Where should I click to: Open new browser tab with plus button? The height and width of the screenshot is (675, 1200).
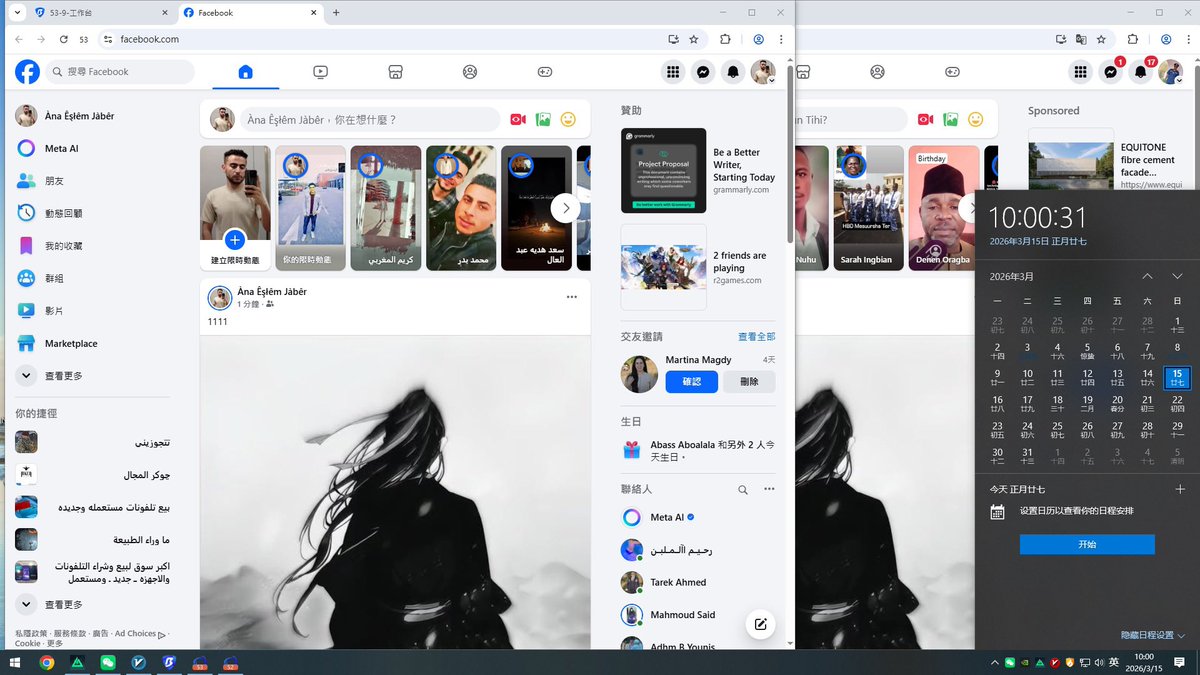(x=336, y=13)
